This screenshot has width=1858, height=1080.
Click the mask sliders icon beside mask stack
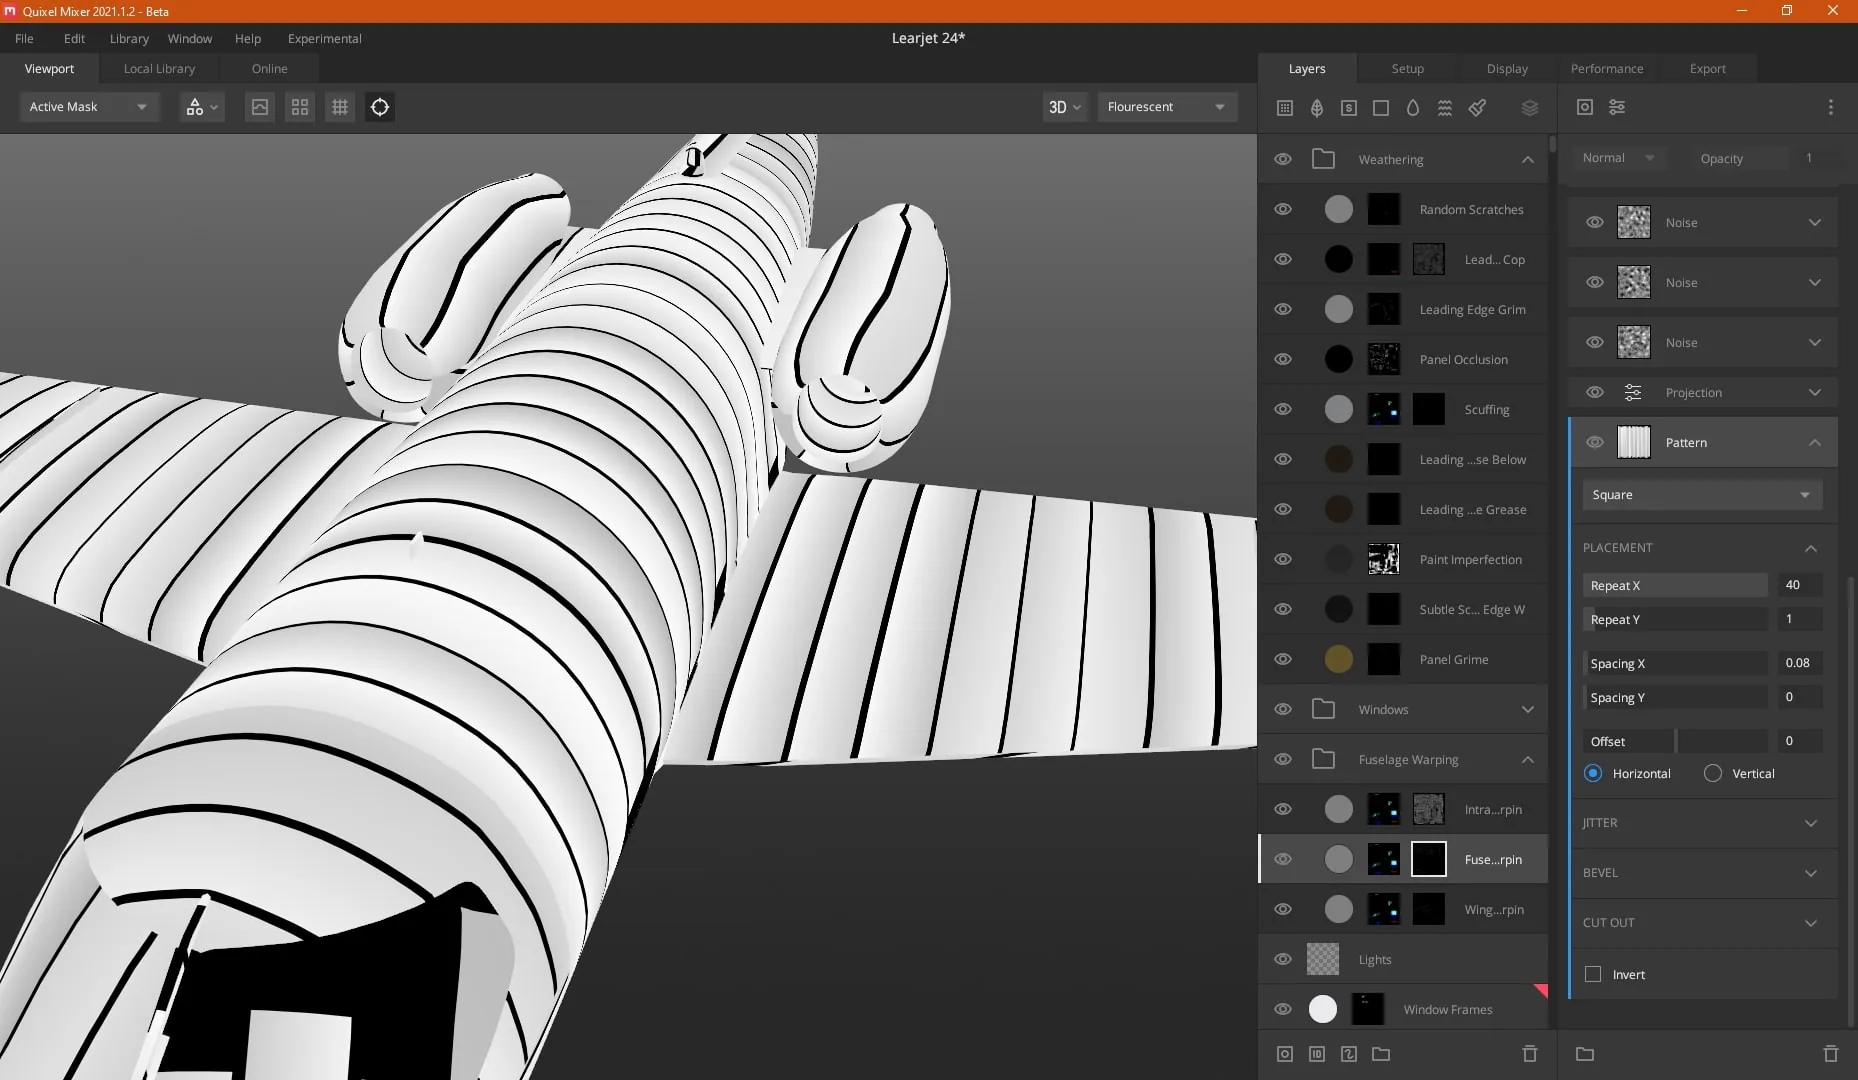click(x=1617, y=107)
